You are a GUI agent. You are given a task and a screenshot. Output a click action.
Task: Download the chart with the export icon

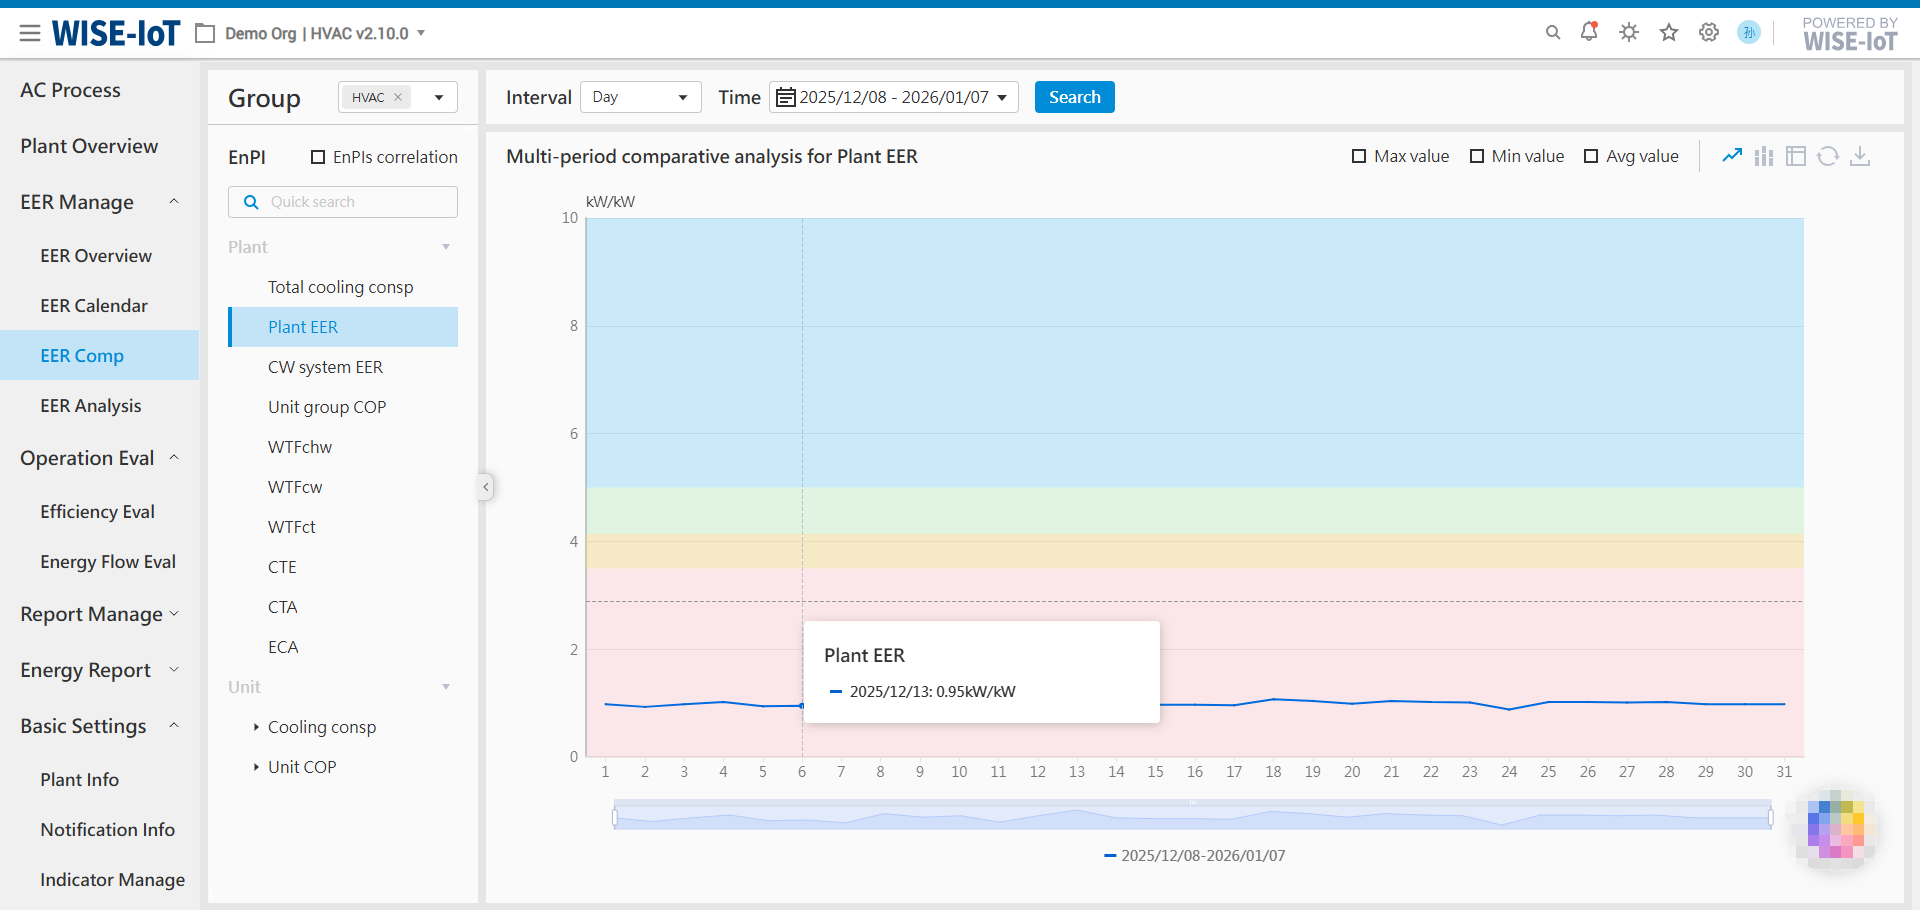(1860, 156)
